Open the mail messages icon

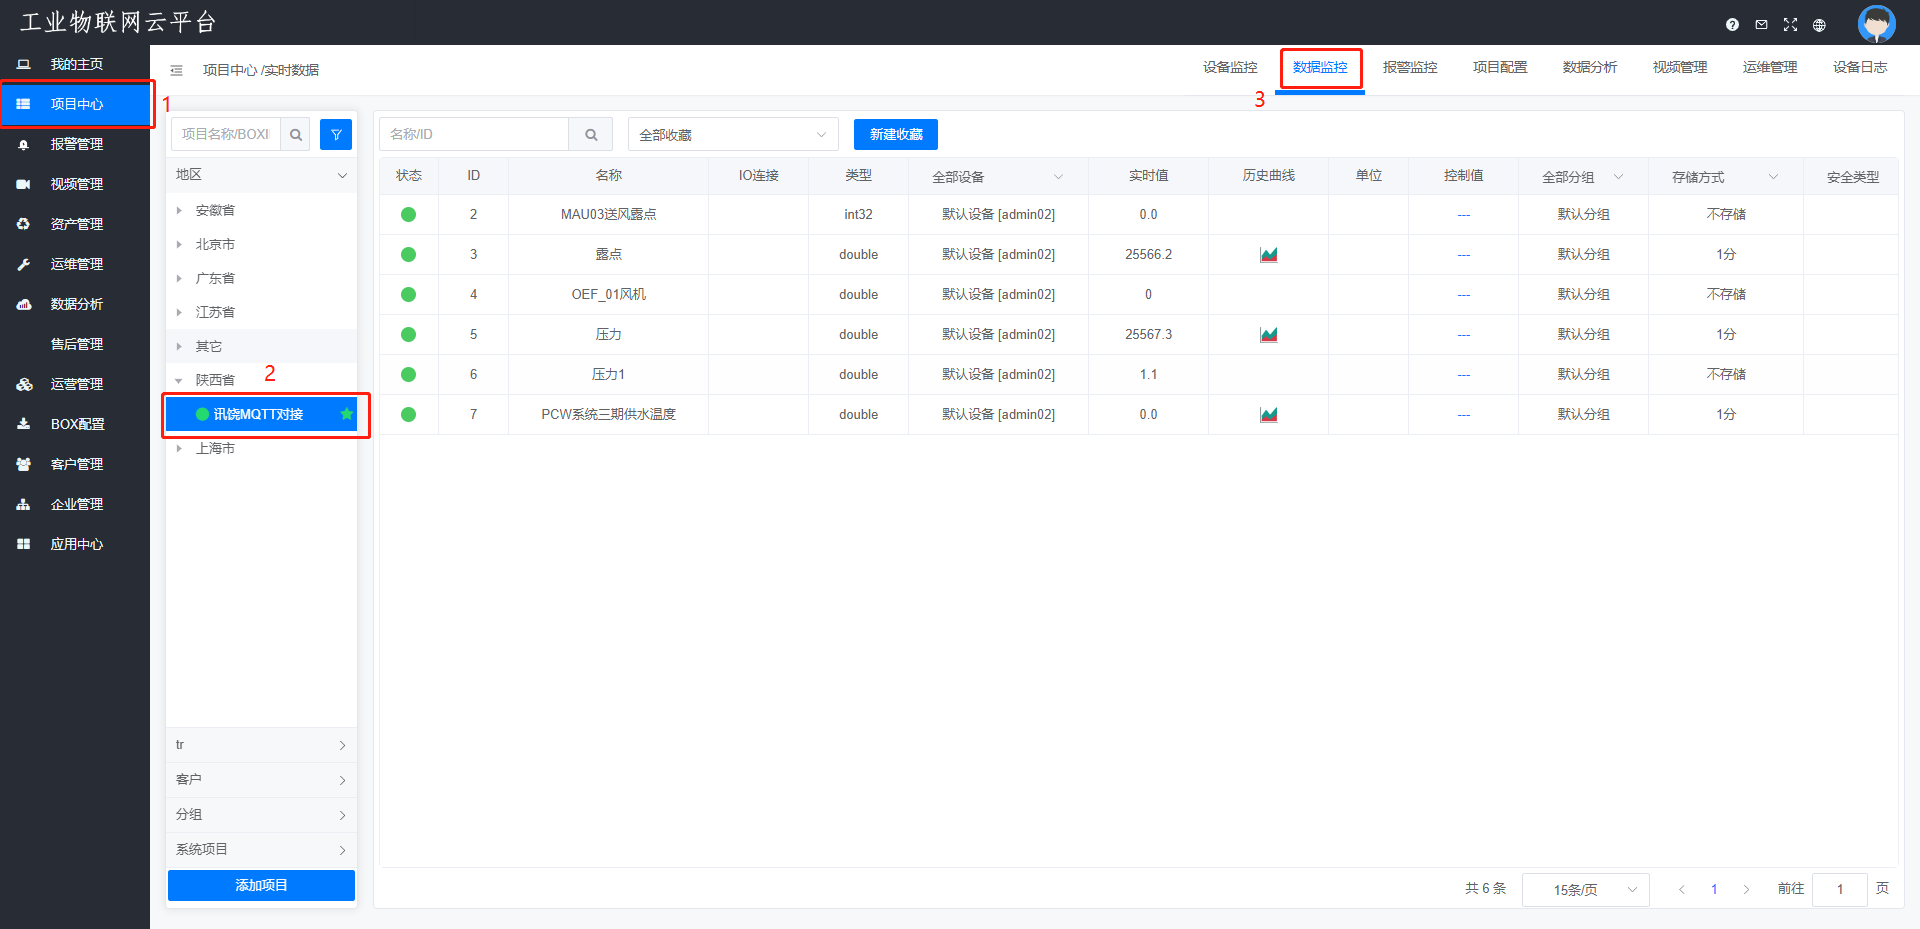[1761, 25]
